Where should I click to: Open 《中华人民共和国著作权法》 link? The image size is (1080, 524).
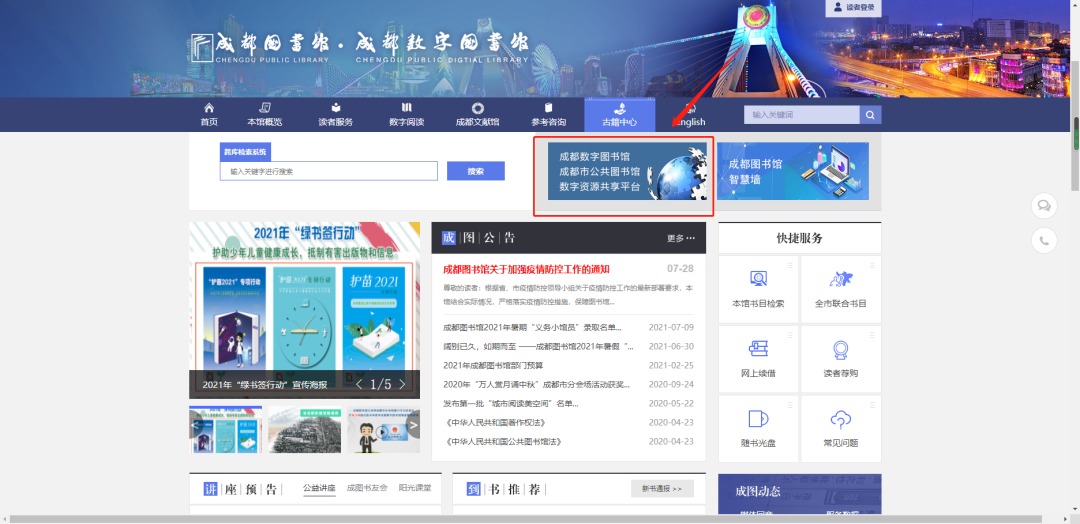tap(496, 423)
